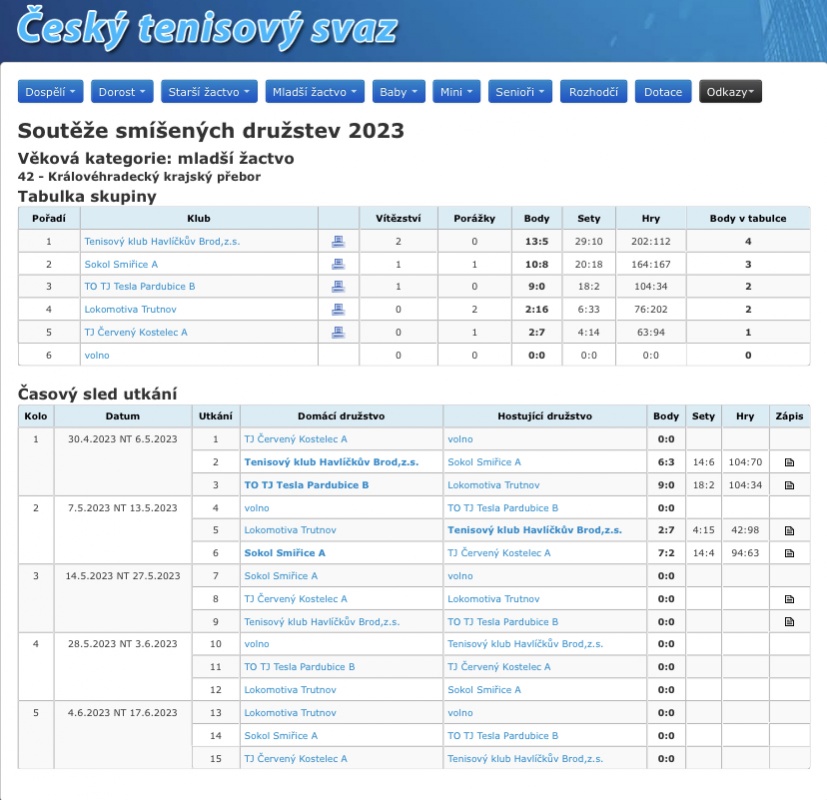Open roster icon for TJ Červený Kostelec A

[338, 332]
